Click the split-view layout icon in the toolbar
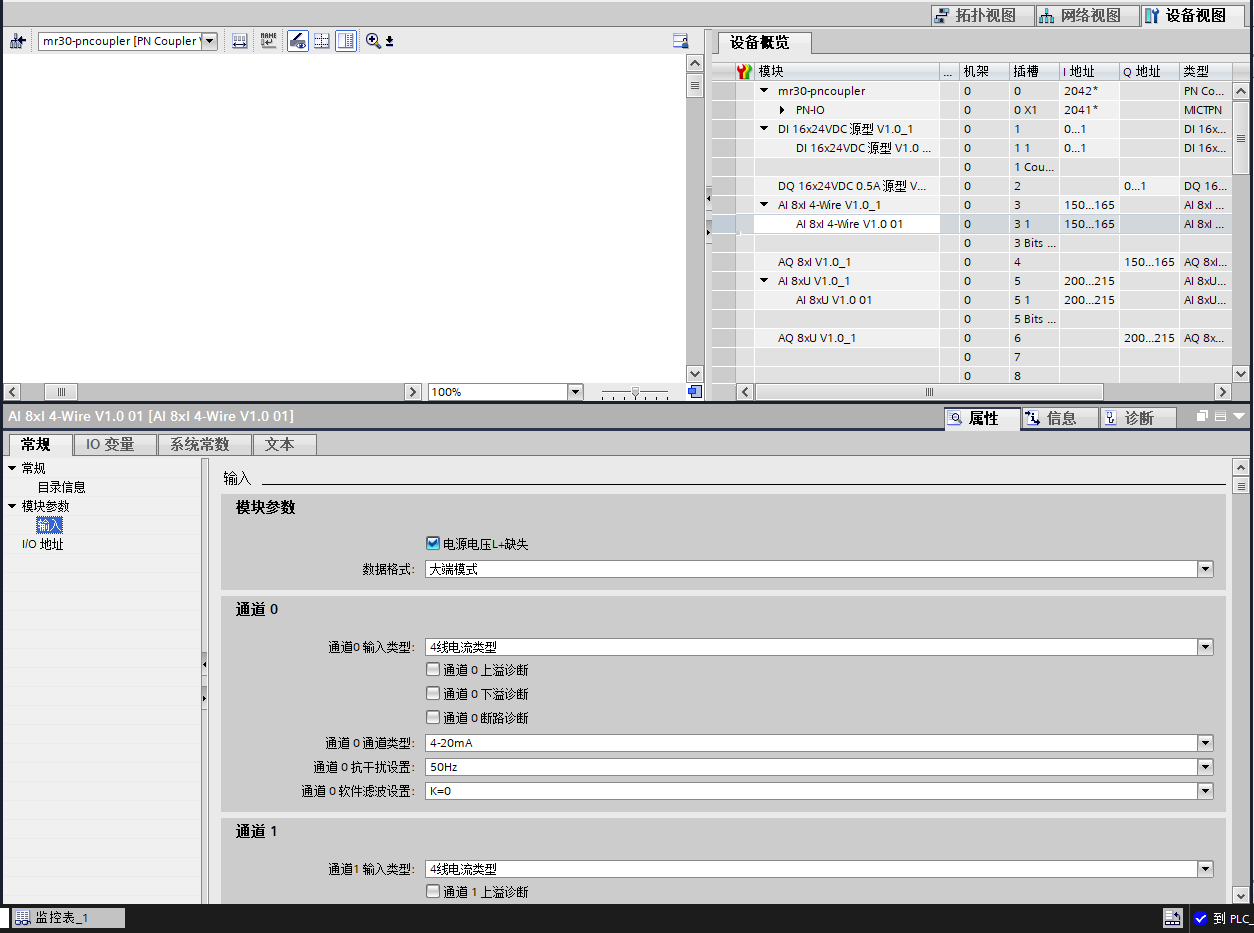1254x933 pixels. (x=345, y=41)
